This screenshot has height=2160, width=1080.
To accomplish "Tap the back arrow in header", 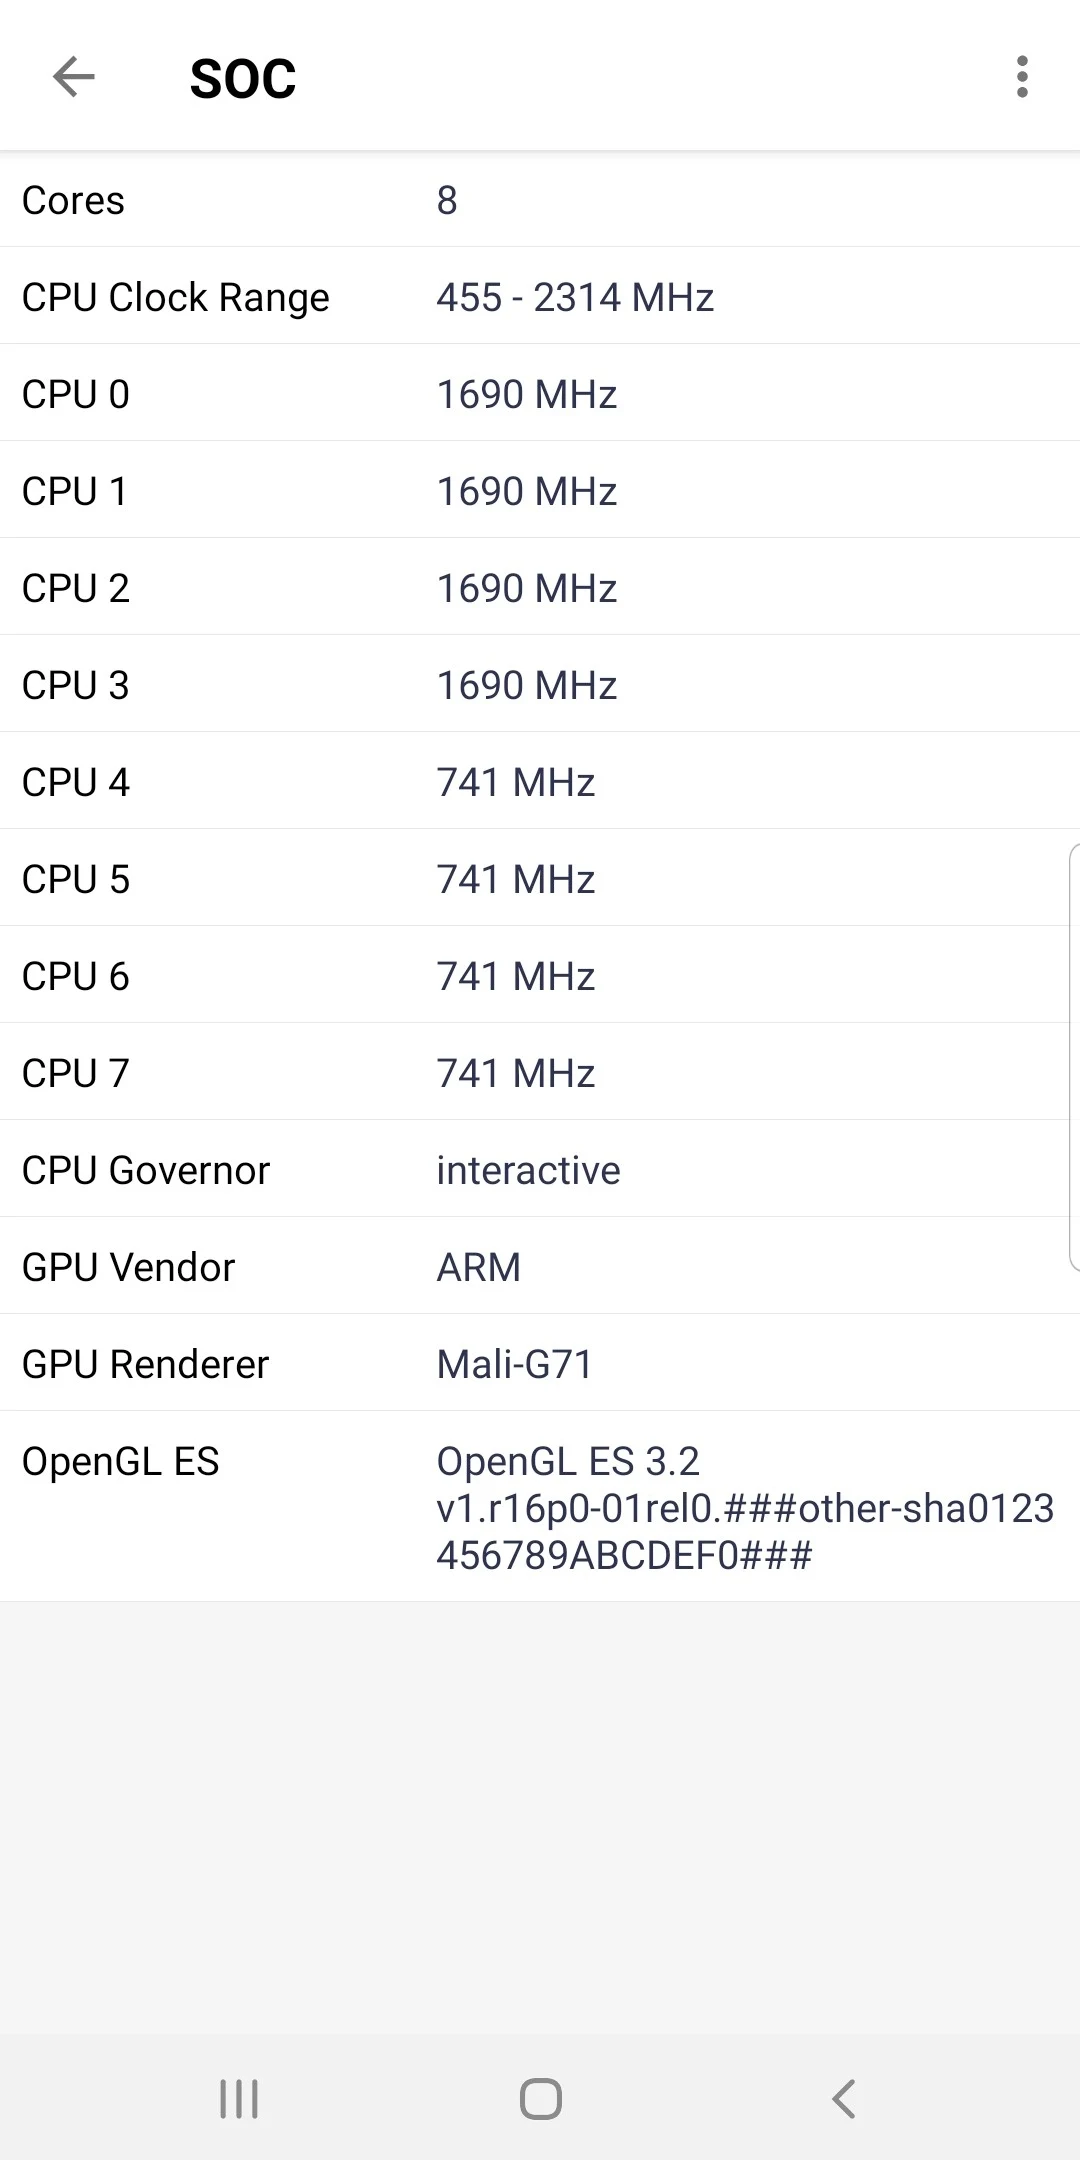I will (74, 77).
